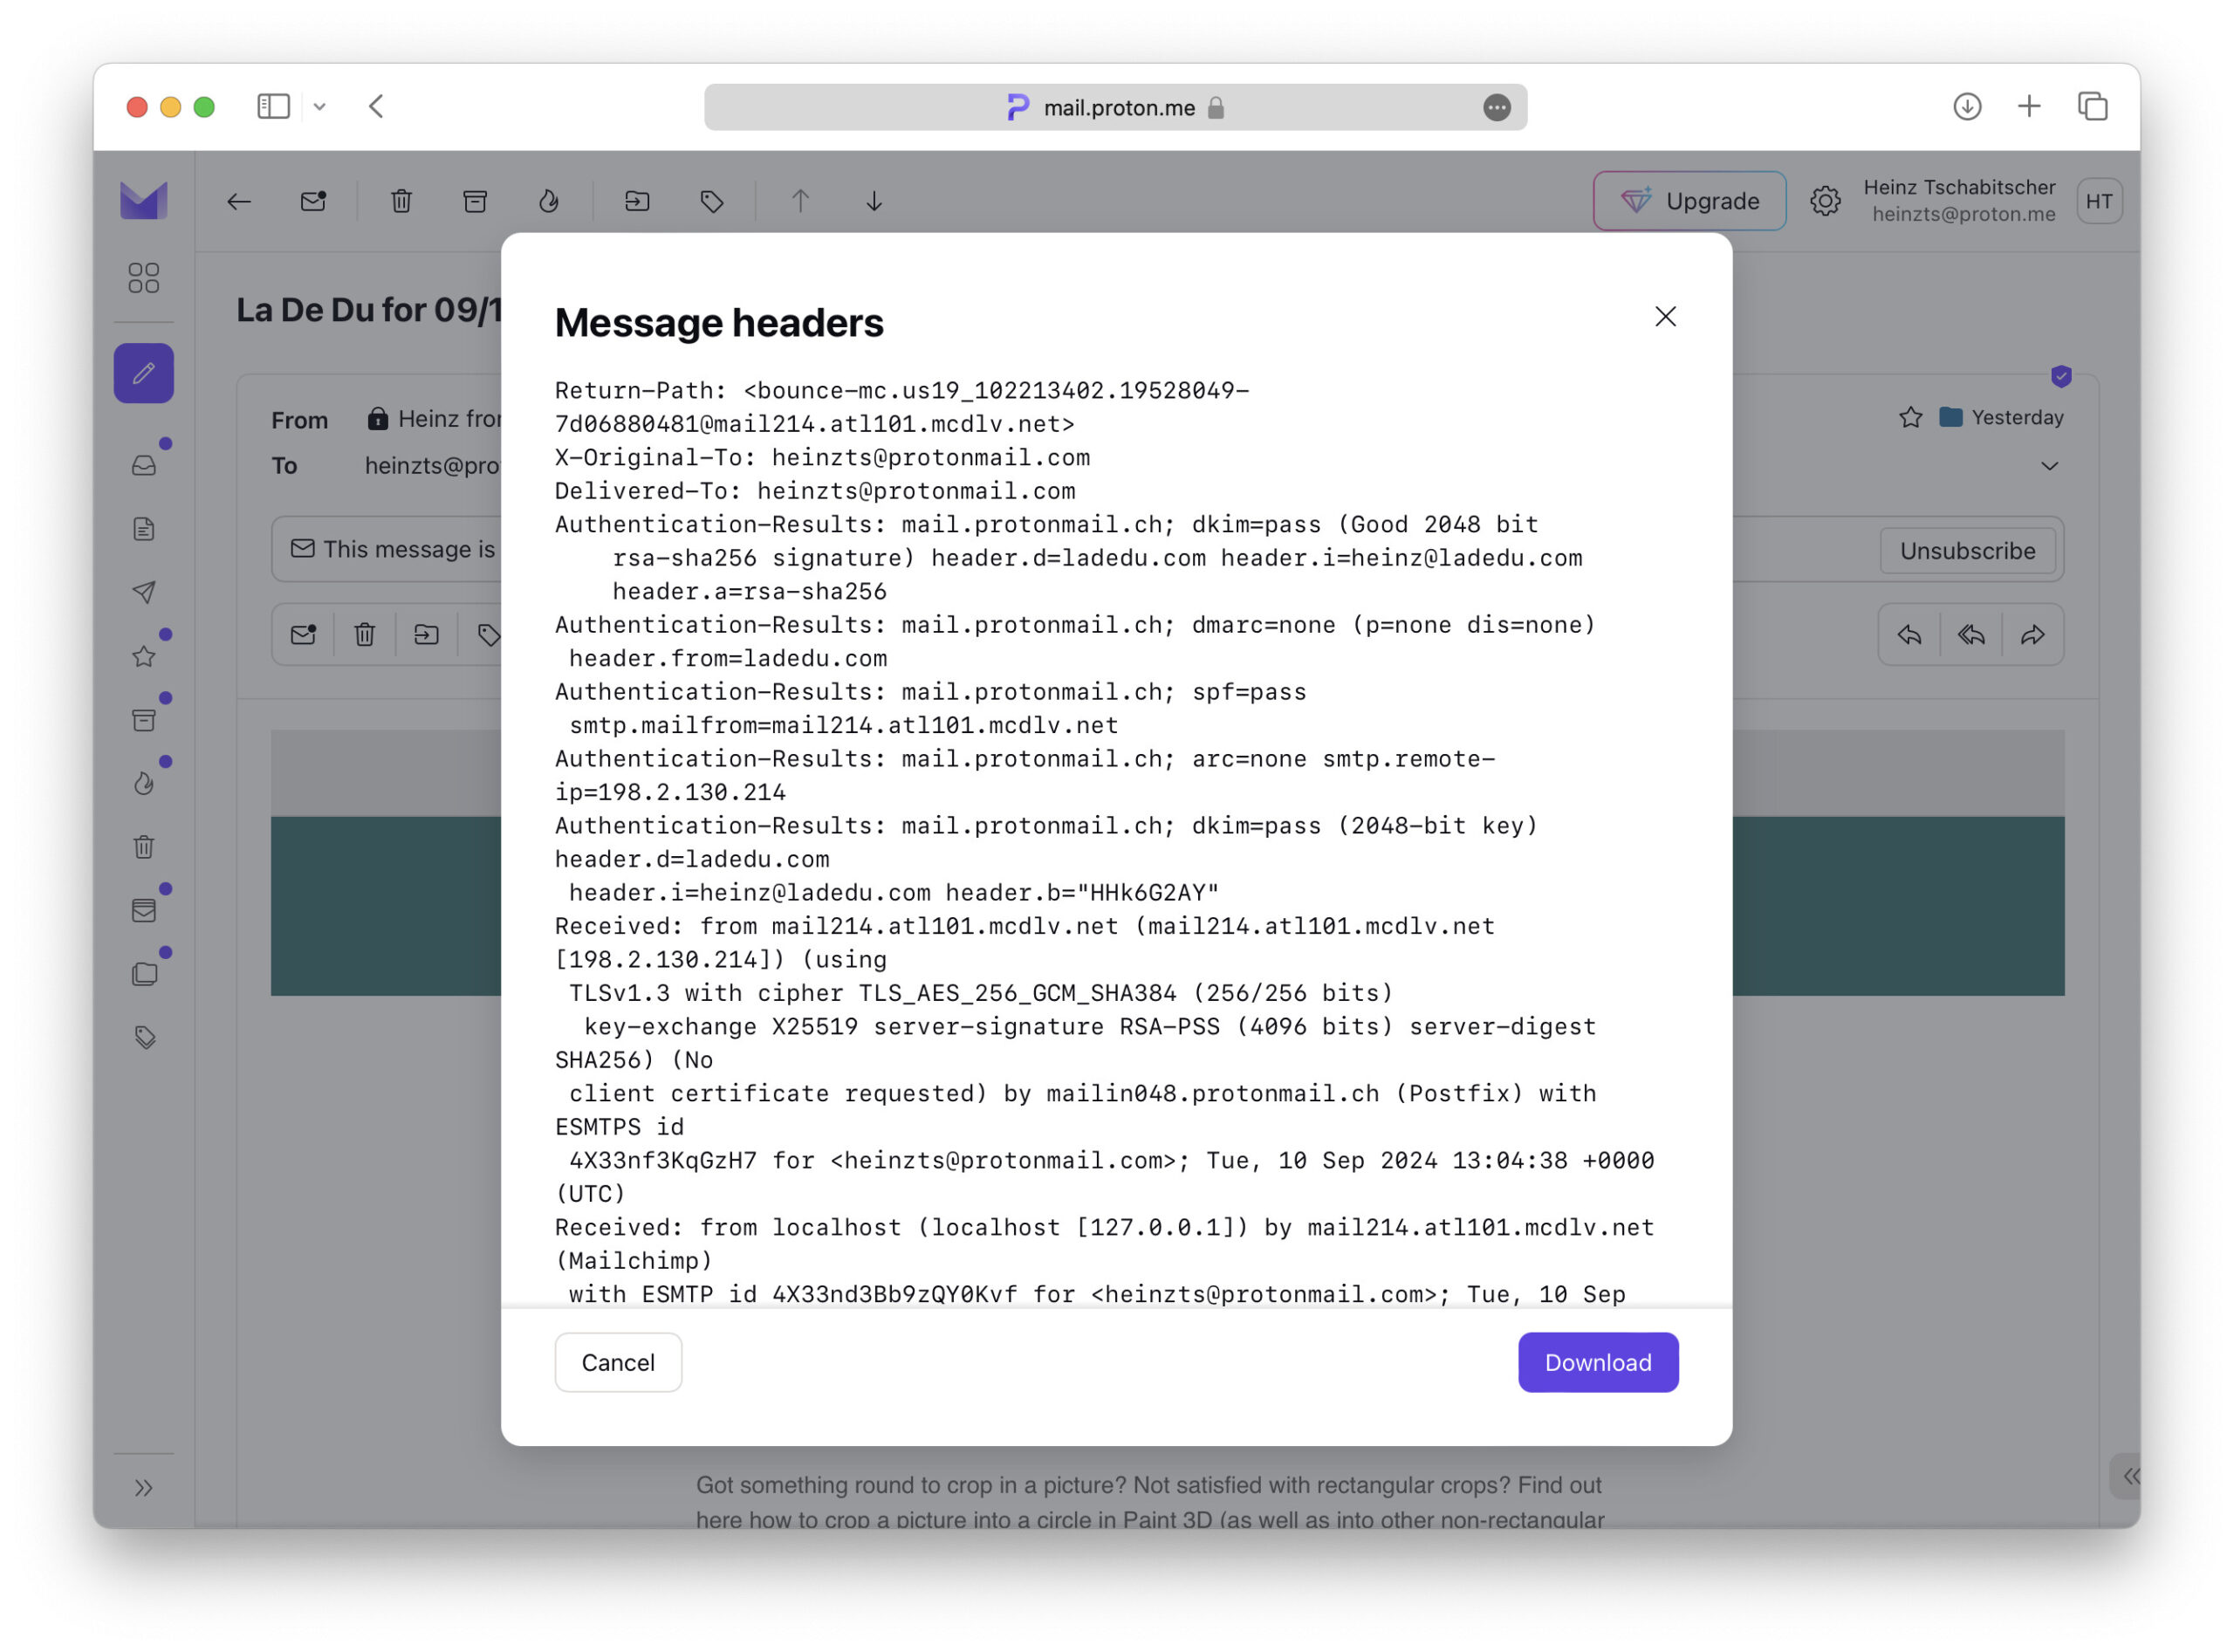Open All mail in the sidebar
The height and width of the screenshot is (1652, 2234).
coord(143,911)
